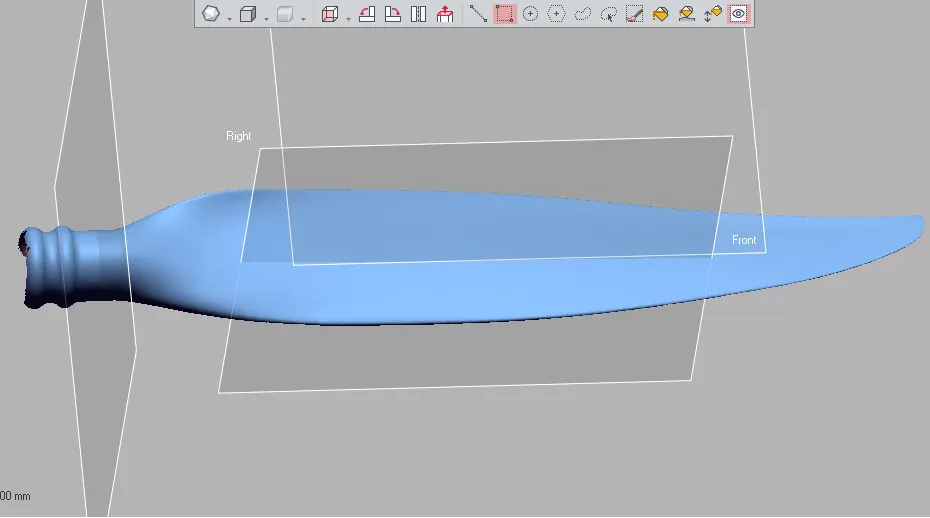
Task: Click the Normal To view icon
Action: point(445,14)
